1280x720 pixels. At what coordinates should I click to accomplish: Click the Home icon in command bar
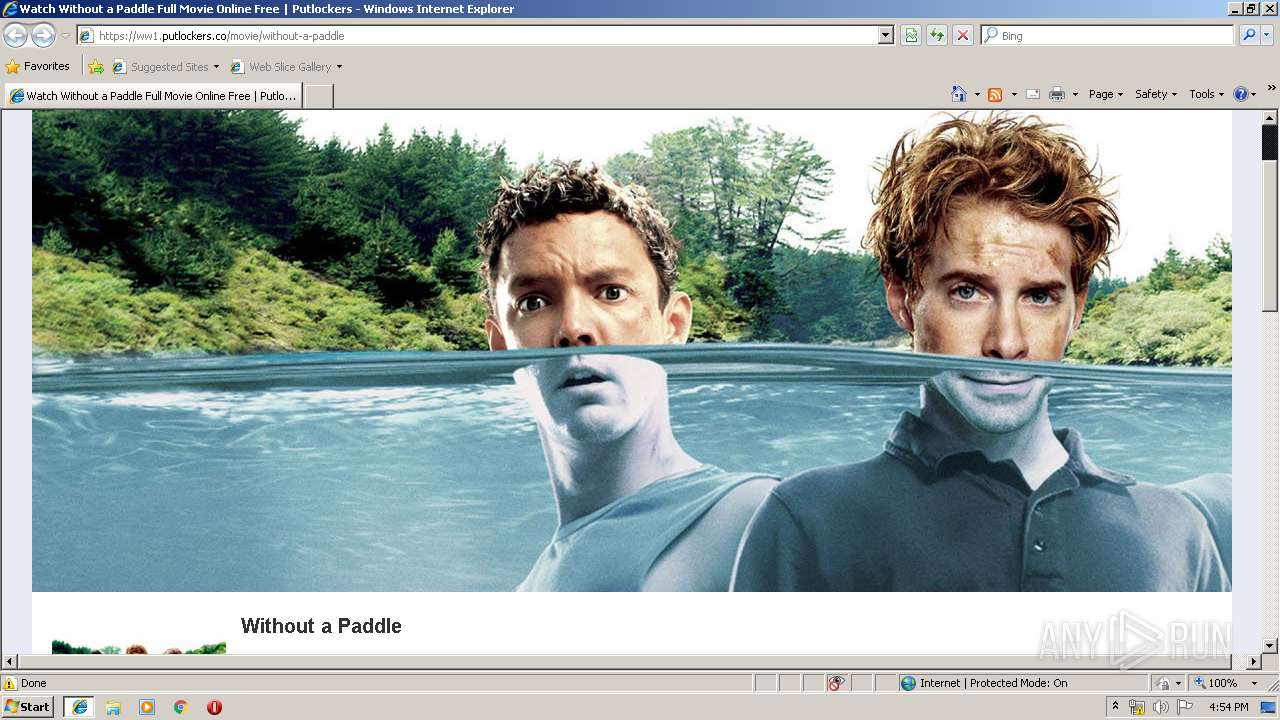coord(958,94)
